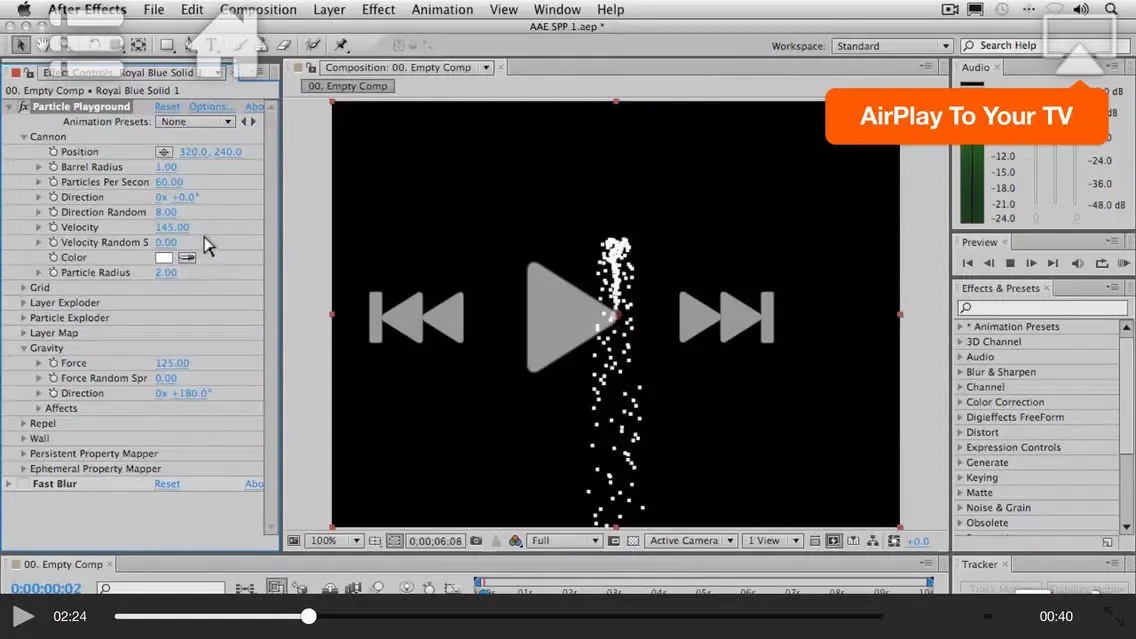The image size is (1136, 639).
Task: Click First Frame button in Preview panel
Action: [967, 264]
